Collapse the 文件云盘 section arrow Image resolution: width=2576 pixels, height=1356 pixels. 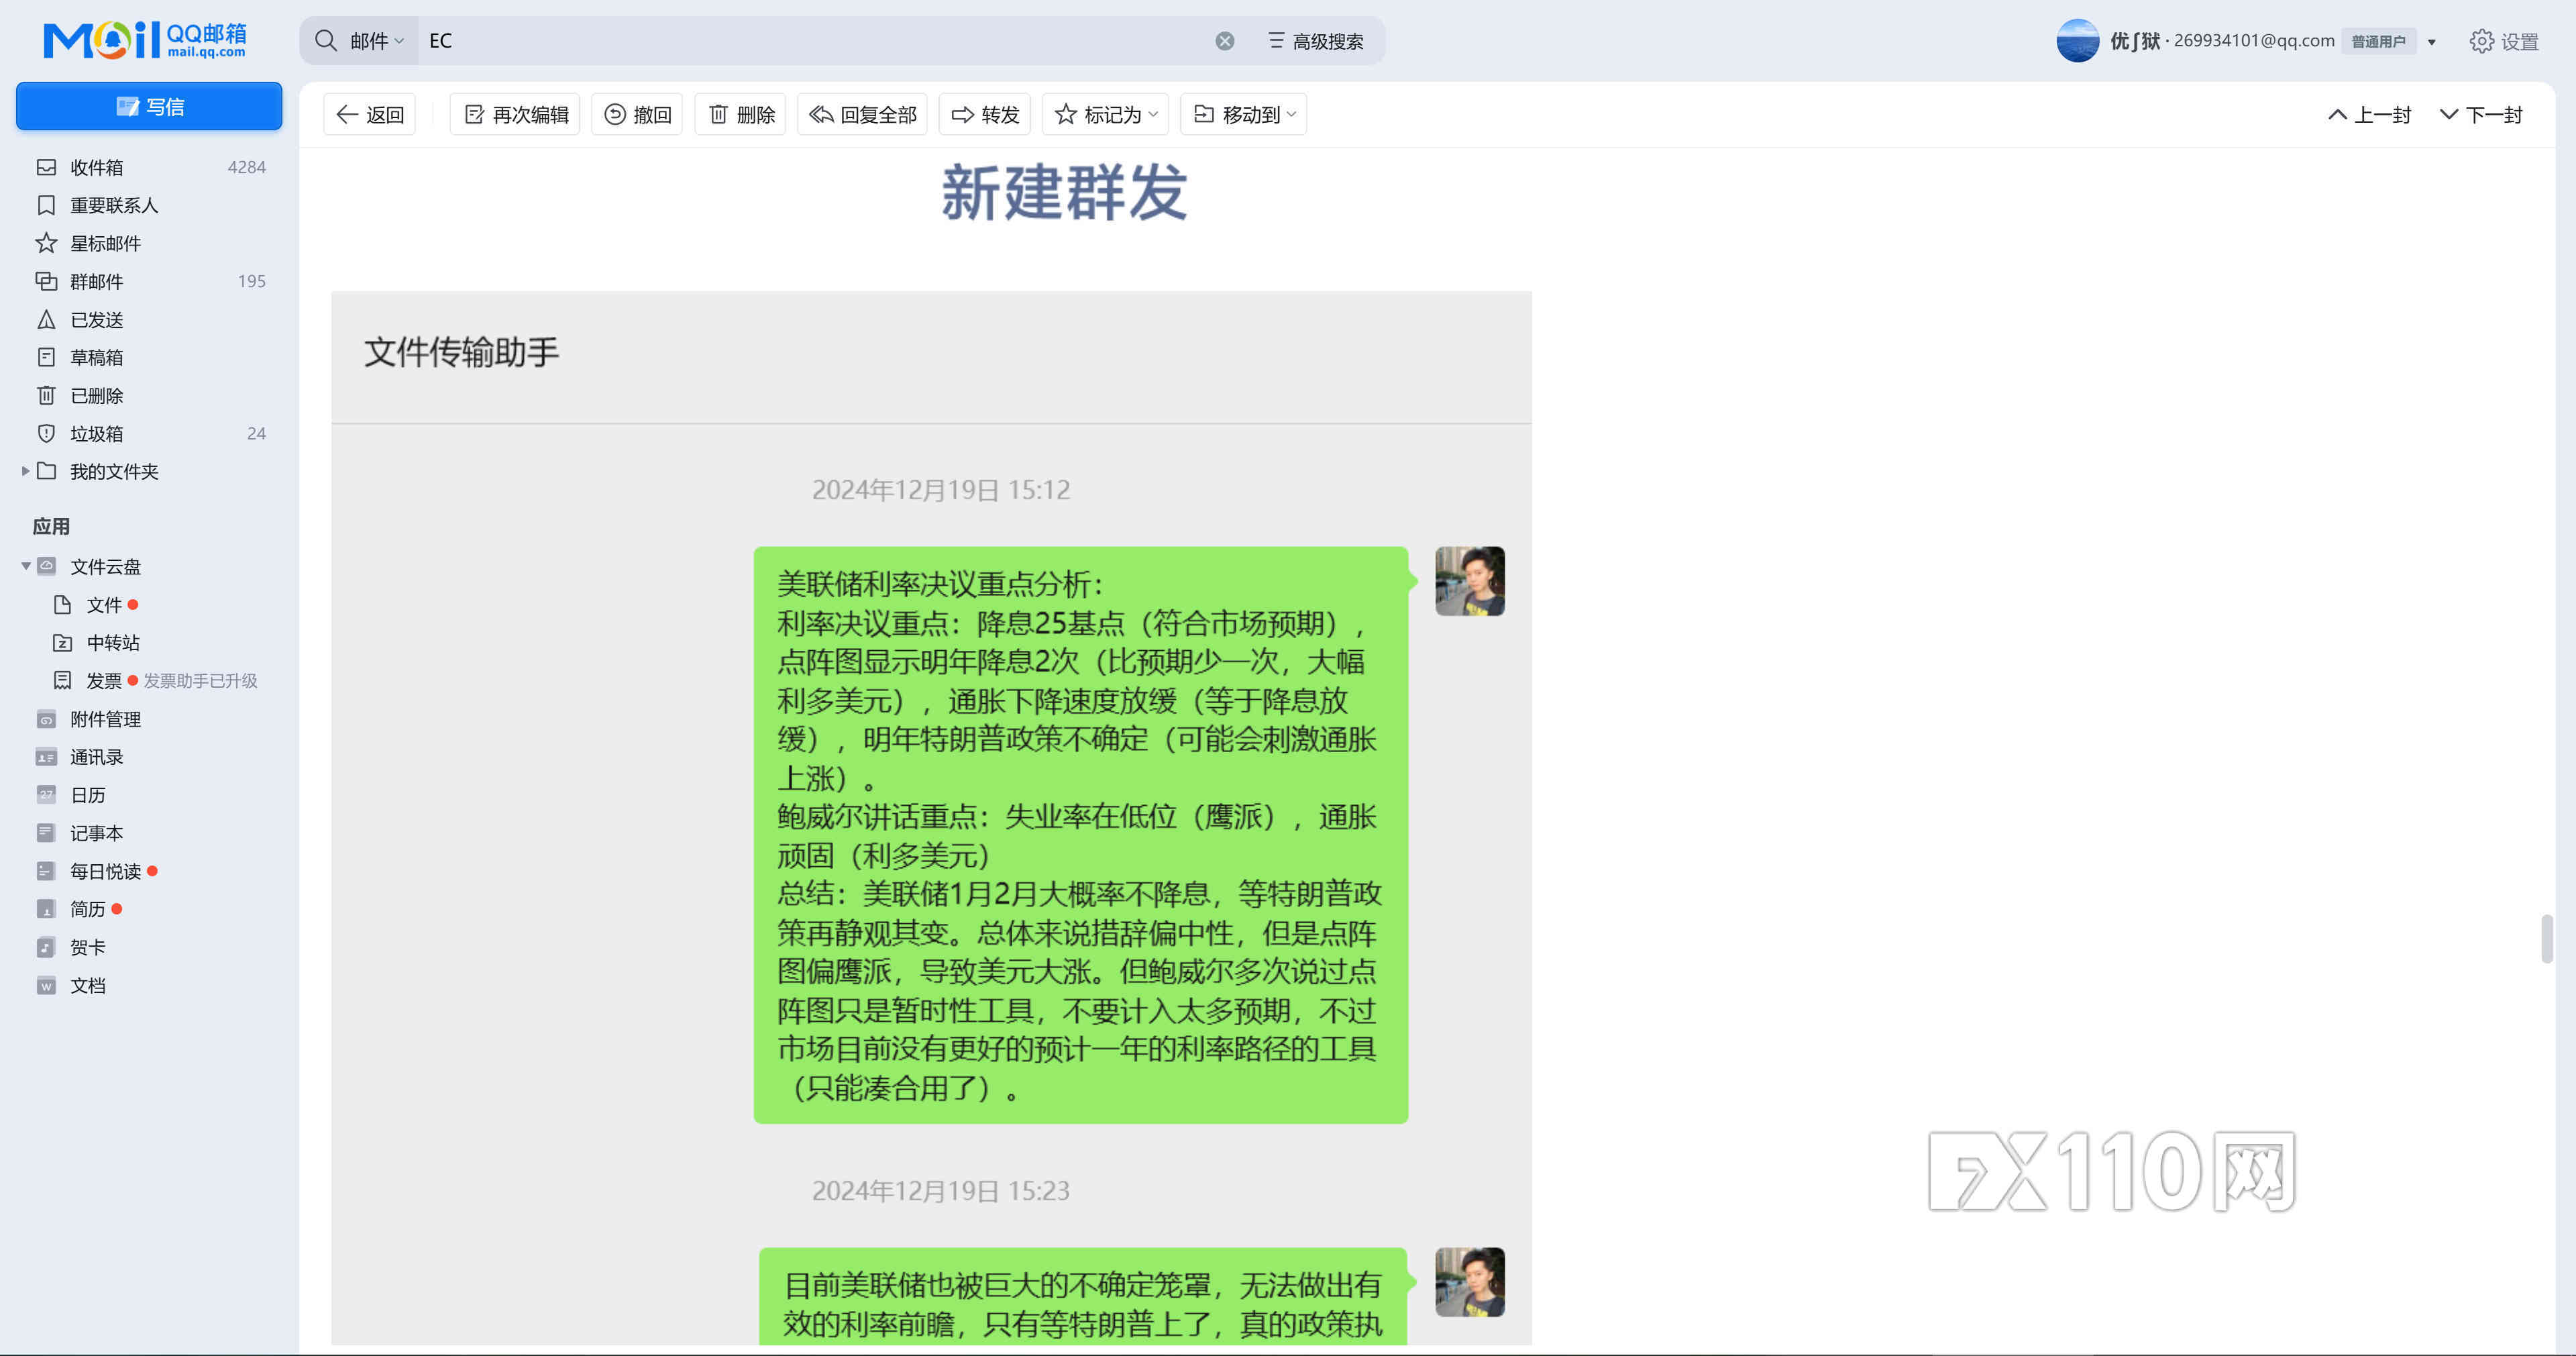click(x=25, y=567)
